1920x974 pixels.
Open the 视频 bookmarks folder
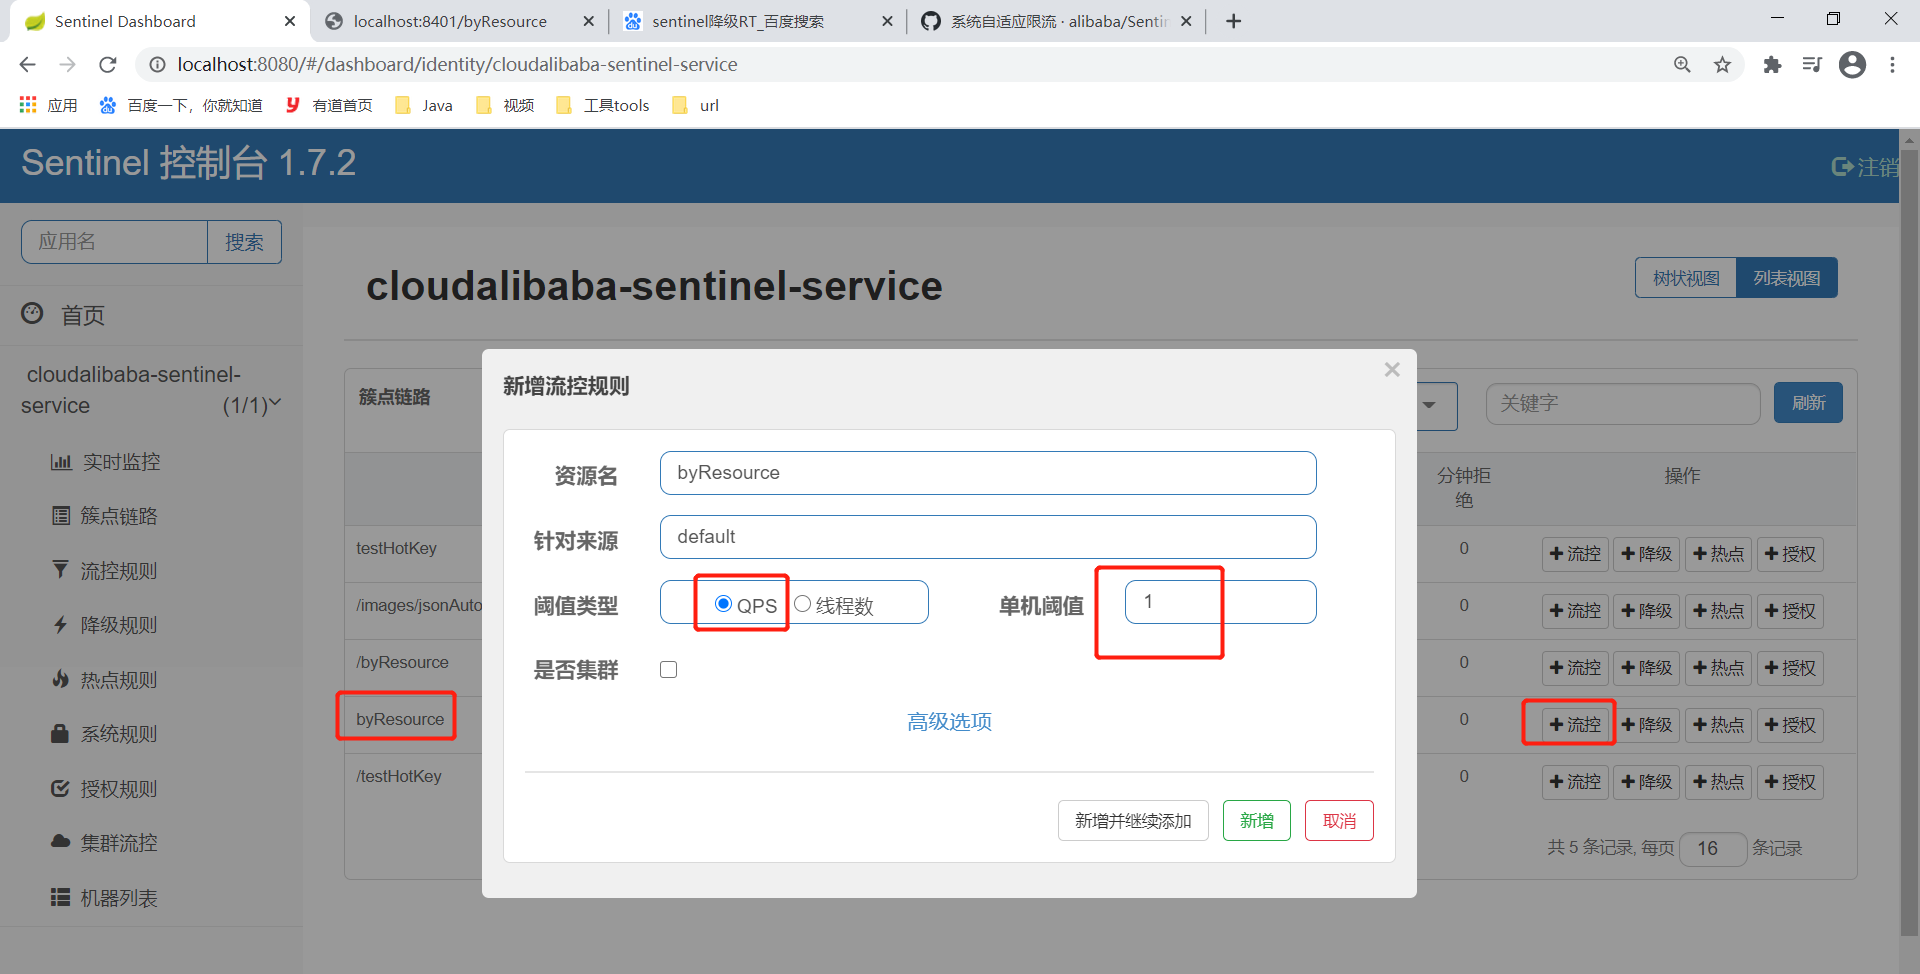[x=505, y=105]
